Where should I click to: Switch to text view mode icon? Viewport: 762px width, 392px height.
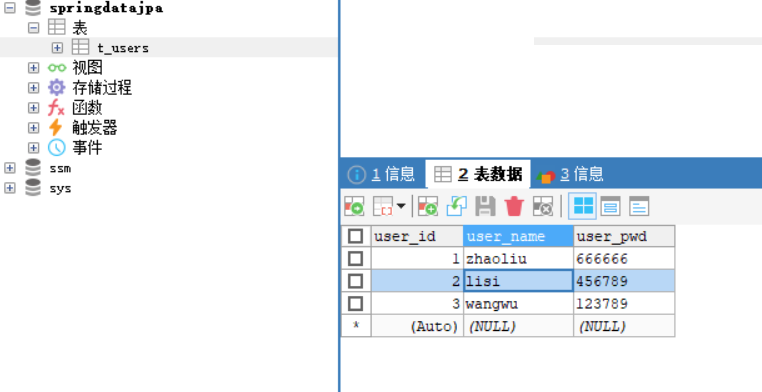point(639,206)
